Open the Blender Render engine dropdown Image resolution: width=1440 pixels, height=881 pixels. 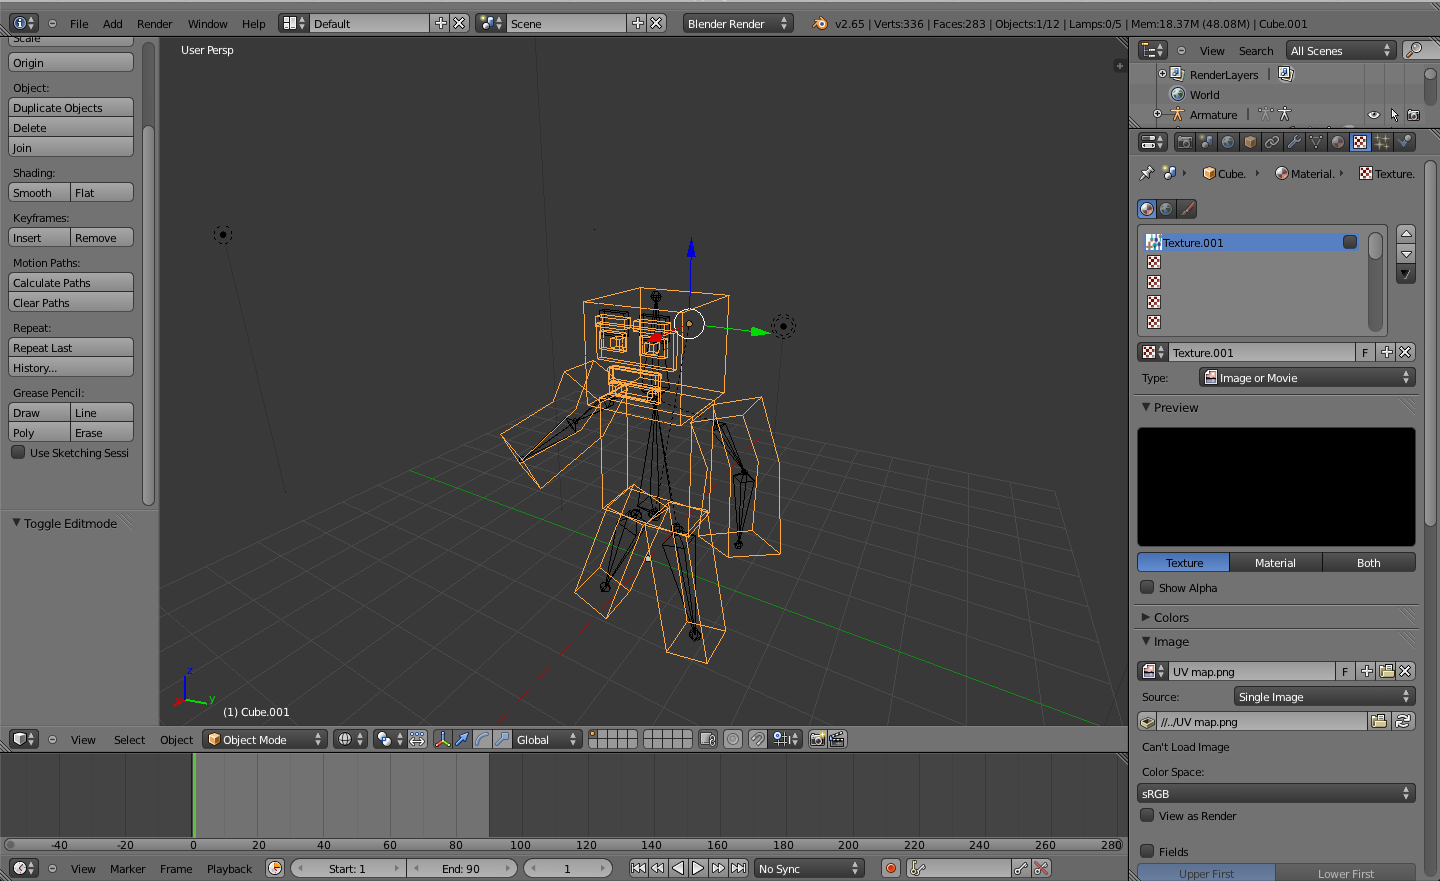[737, 23]
